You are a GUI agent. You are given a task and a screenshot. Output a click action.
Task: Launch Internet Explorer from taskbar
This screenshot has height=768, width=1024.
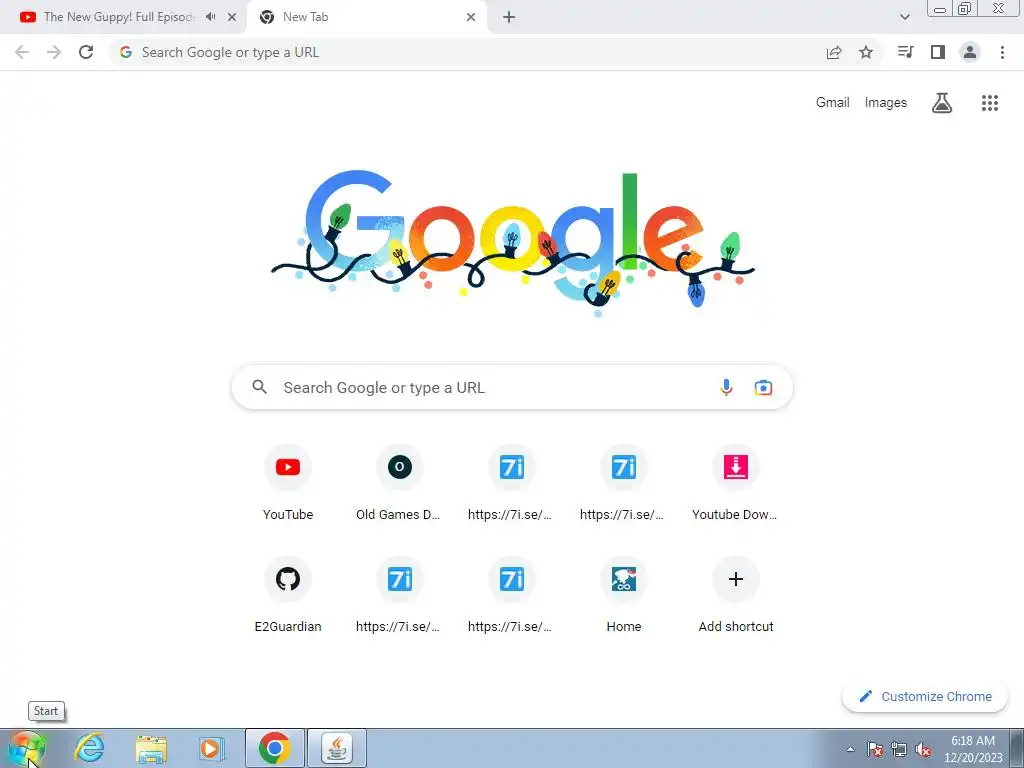[89, 748]
